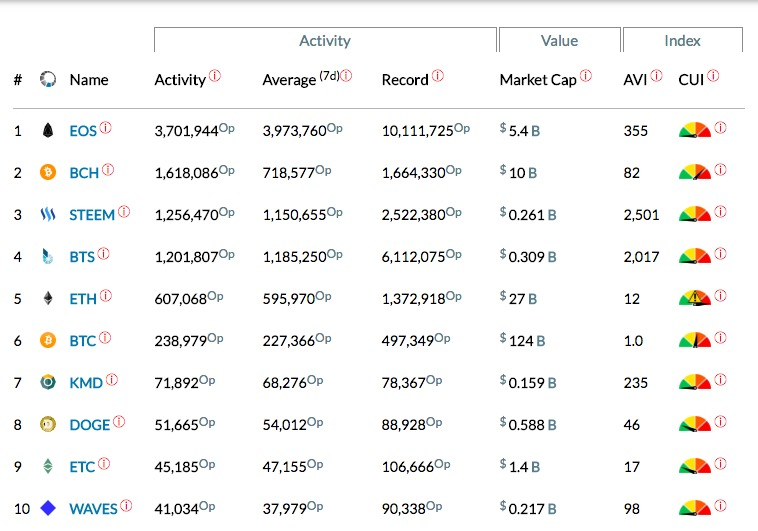This screenshot has height=531, width=758.
Task: Click the ETC green diamond logo
Action: 48,466
